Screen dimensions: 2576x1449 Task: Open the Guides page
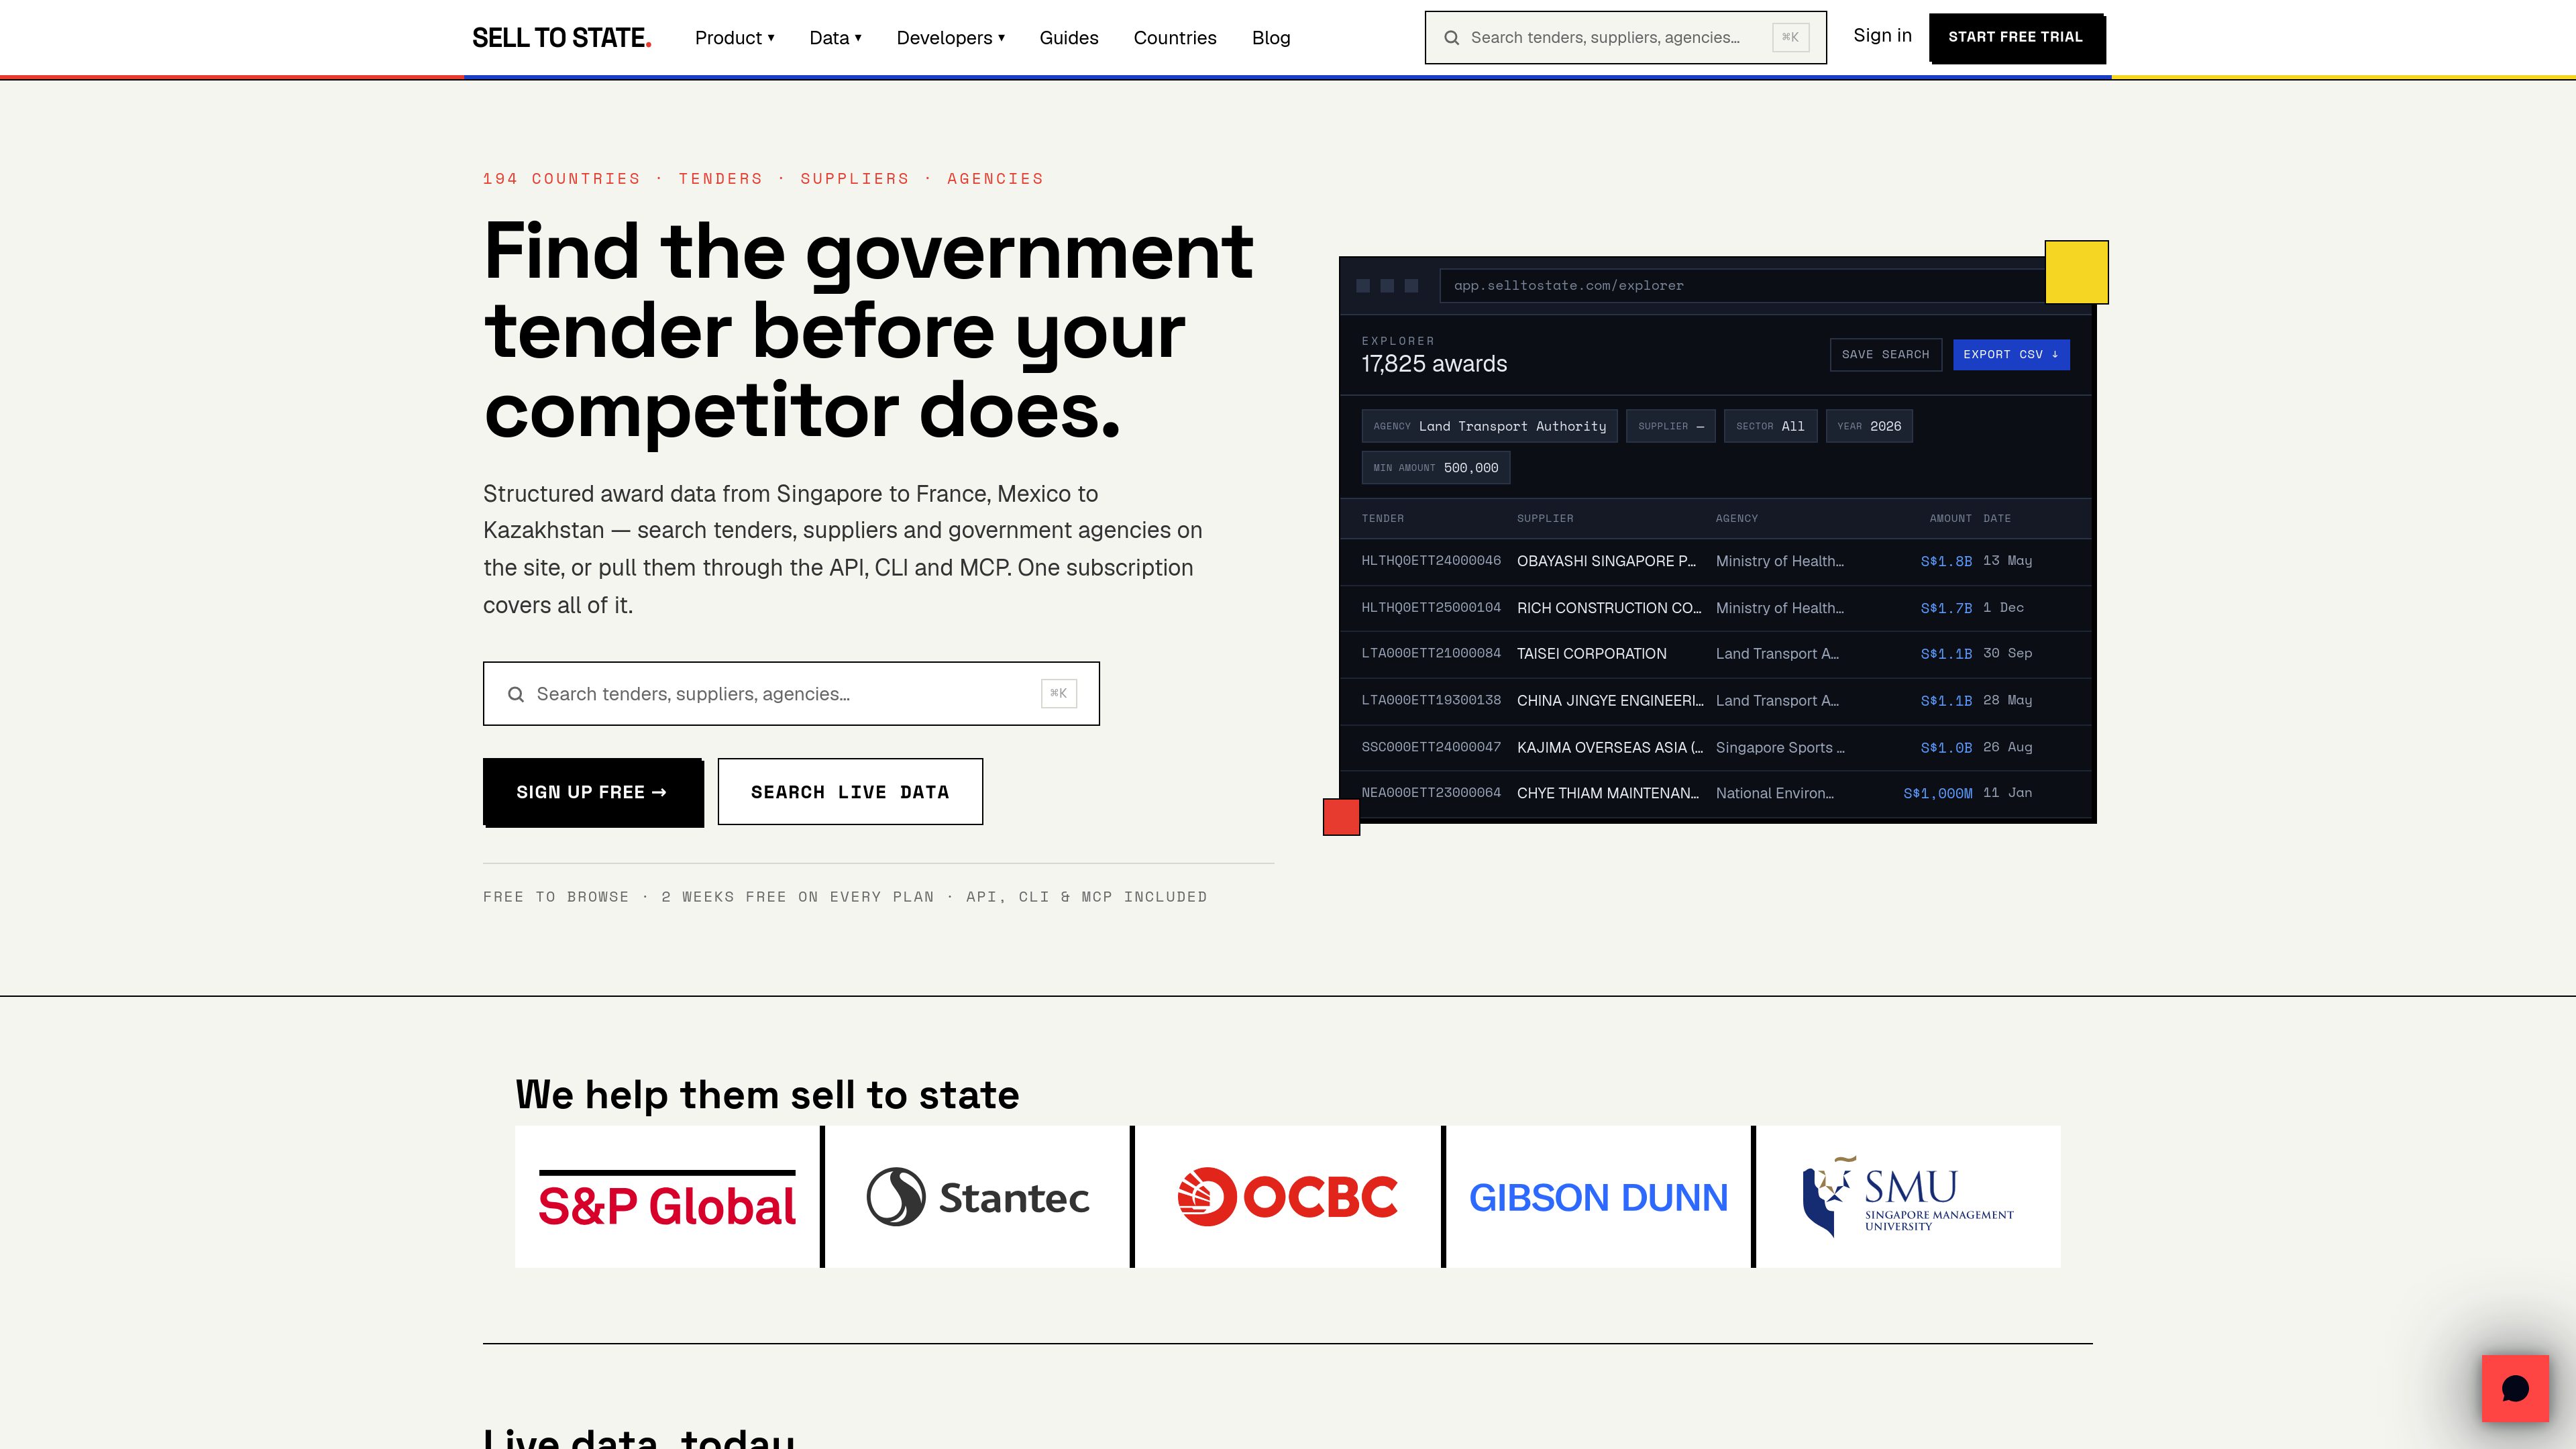tap(1068, 38)
